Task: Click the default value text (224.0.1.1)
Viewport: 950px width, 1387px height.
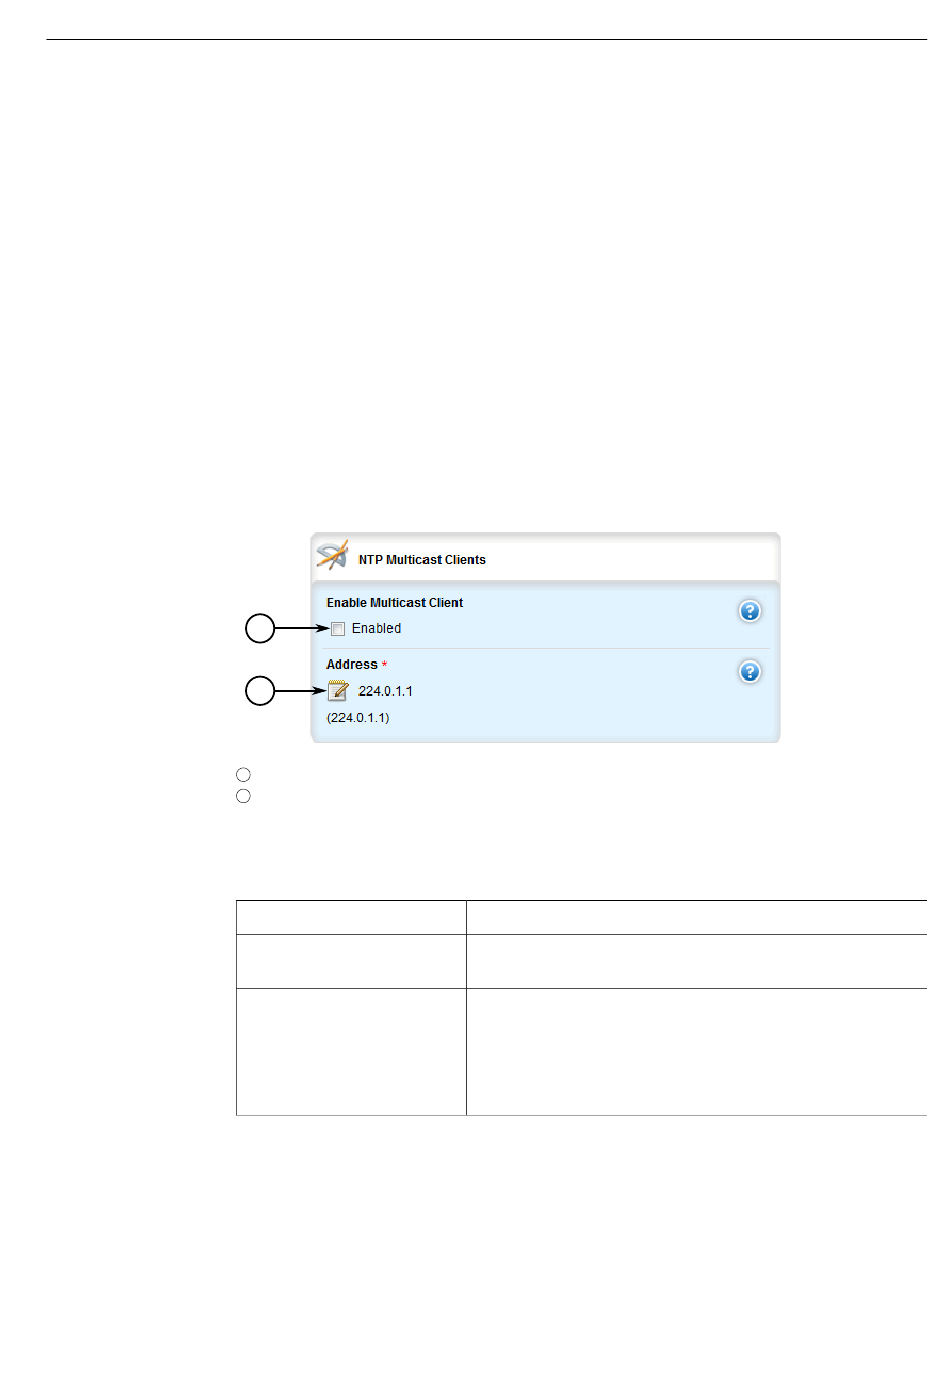Action: coord(358,718)
